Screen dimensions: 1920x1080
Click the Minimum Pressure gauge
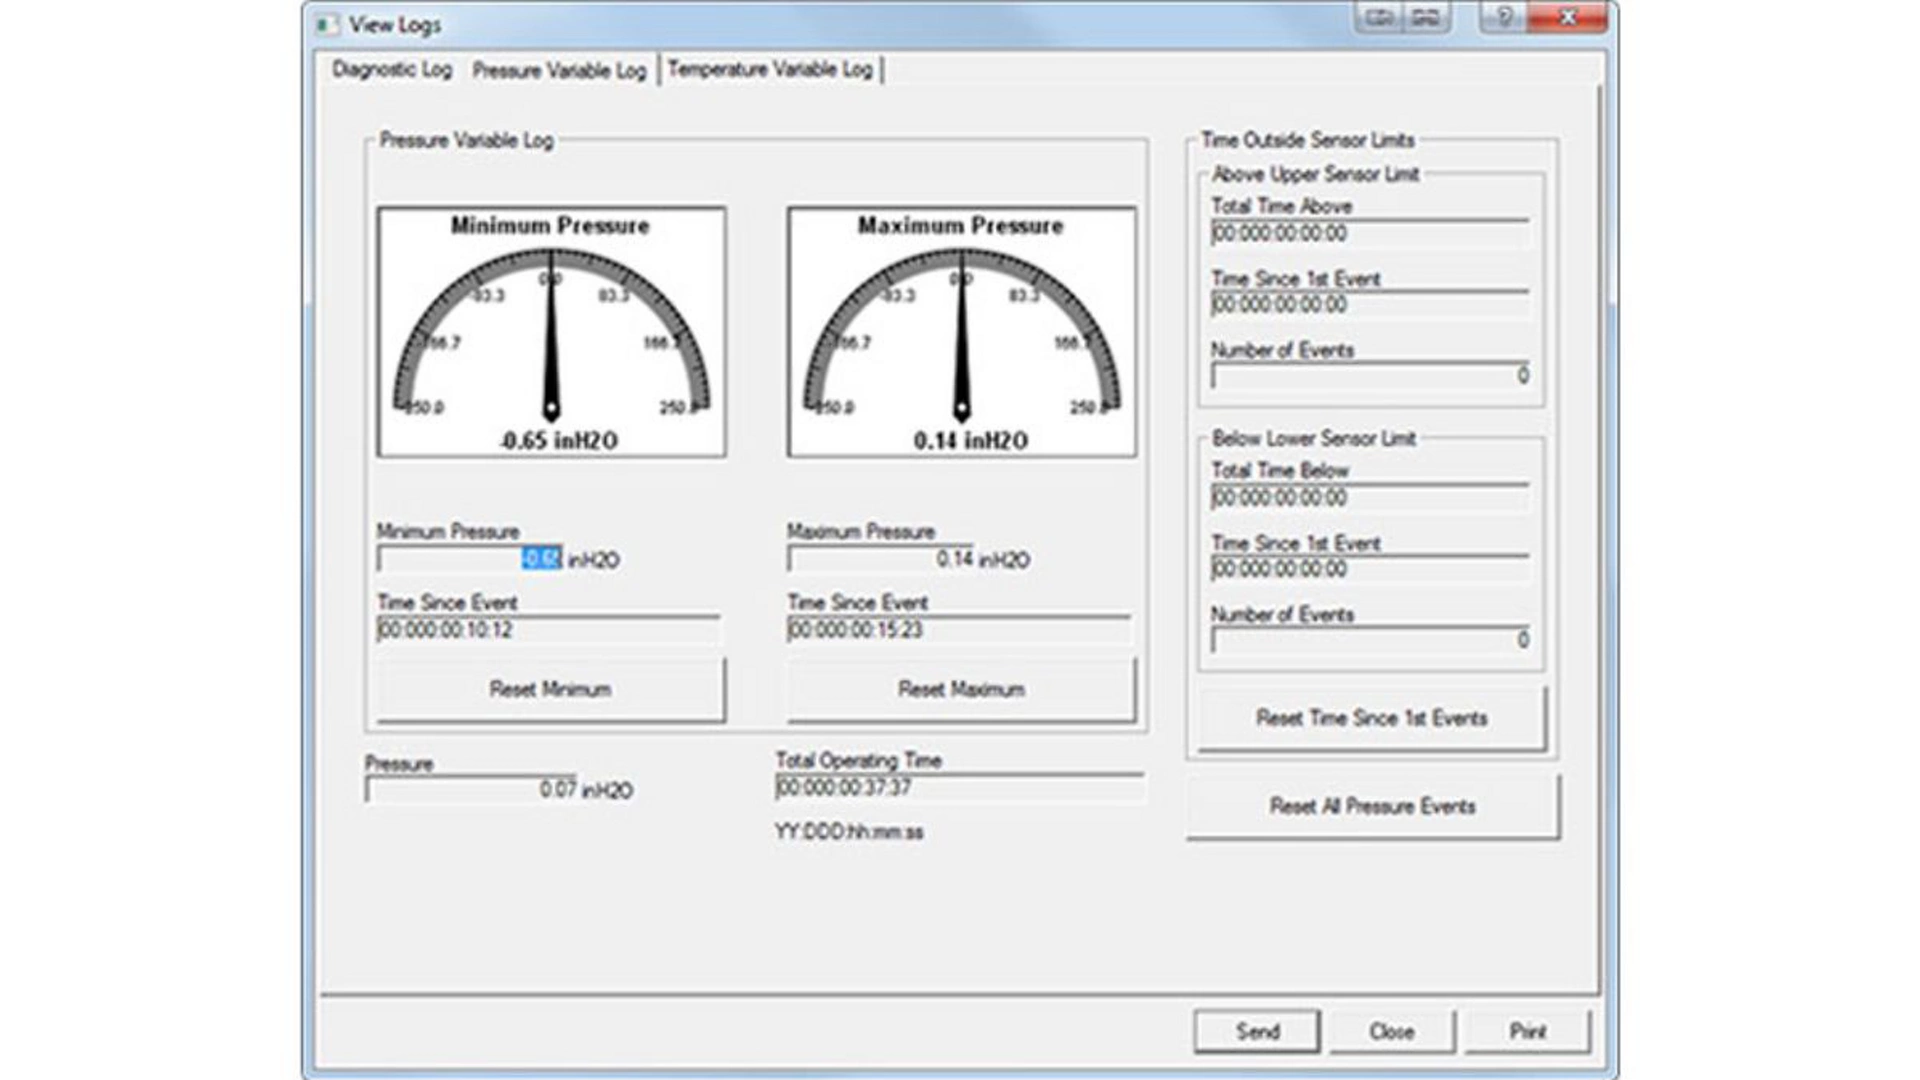[x=551, y=332]
